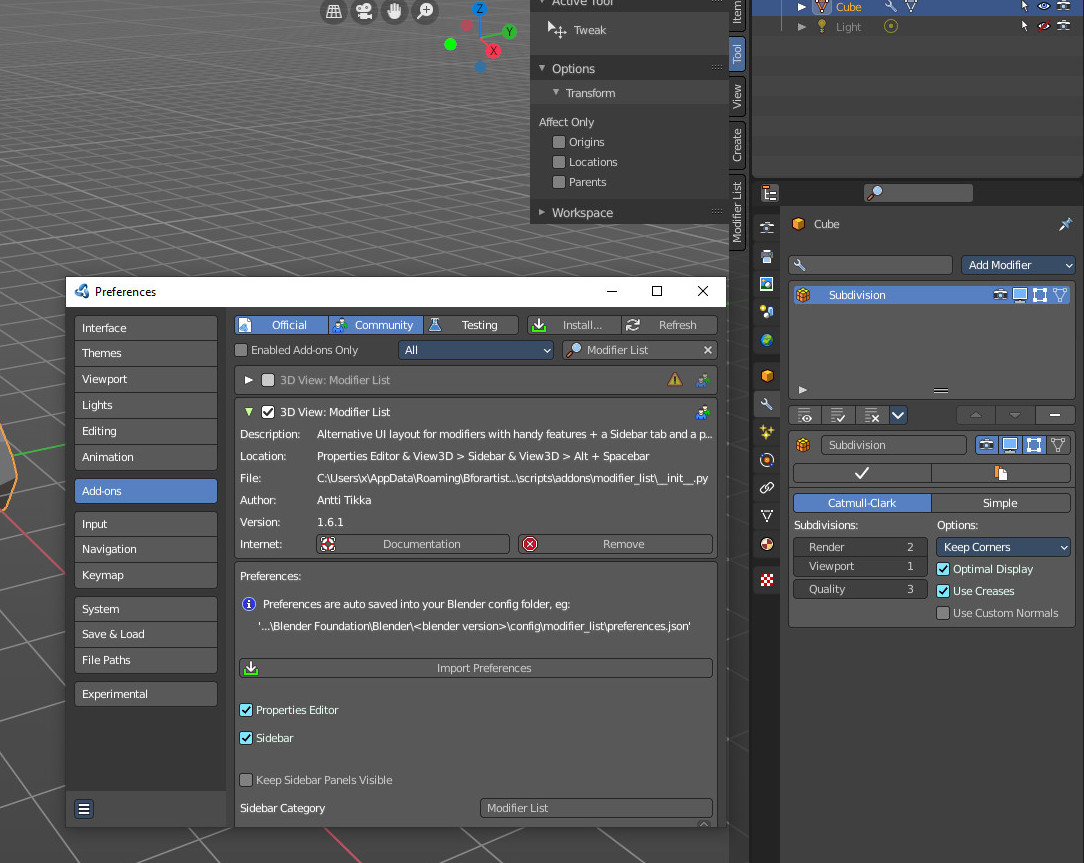Disable the Use Creases checkbox
This screenshot has height=863, width=1084.
pyautogui.click(x=943, y=591)
